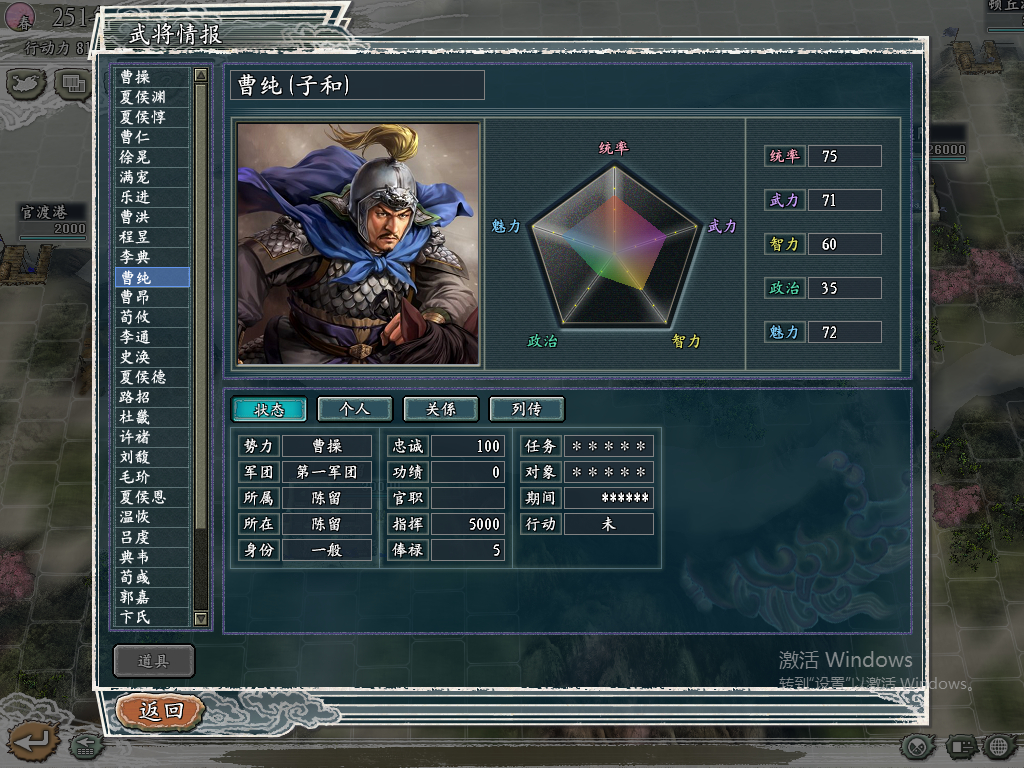The image size is (1024, 768).
Task: Click the 身份 value 一般
Action: (327, 550)
